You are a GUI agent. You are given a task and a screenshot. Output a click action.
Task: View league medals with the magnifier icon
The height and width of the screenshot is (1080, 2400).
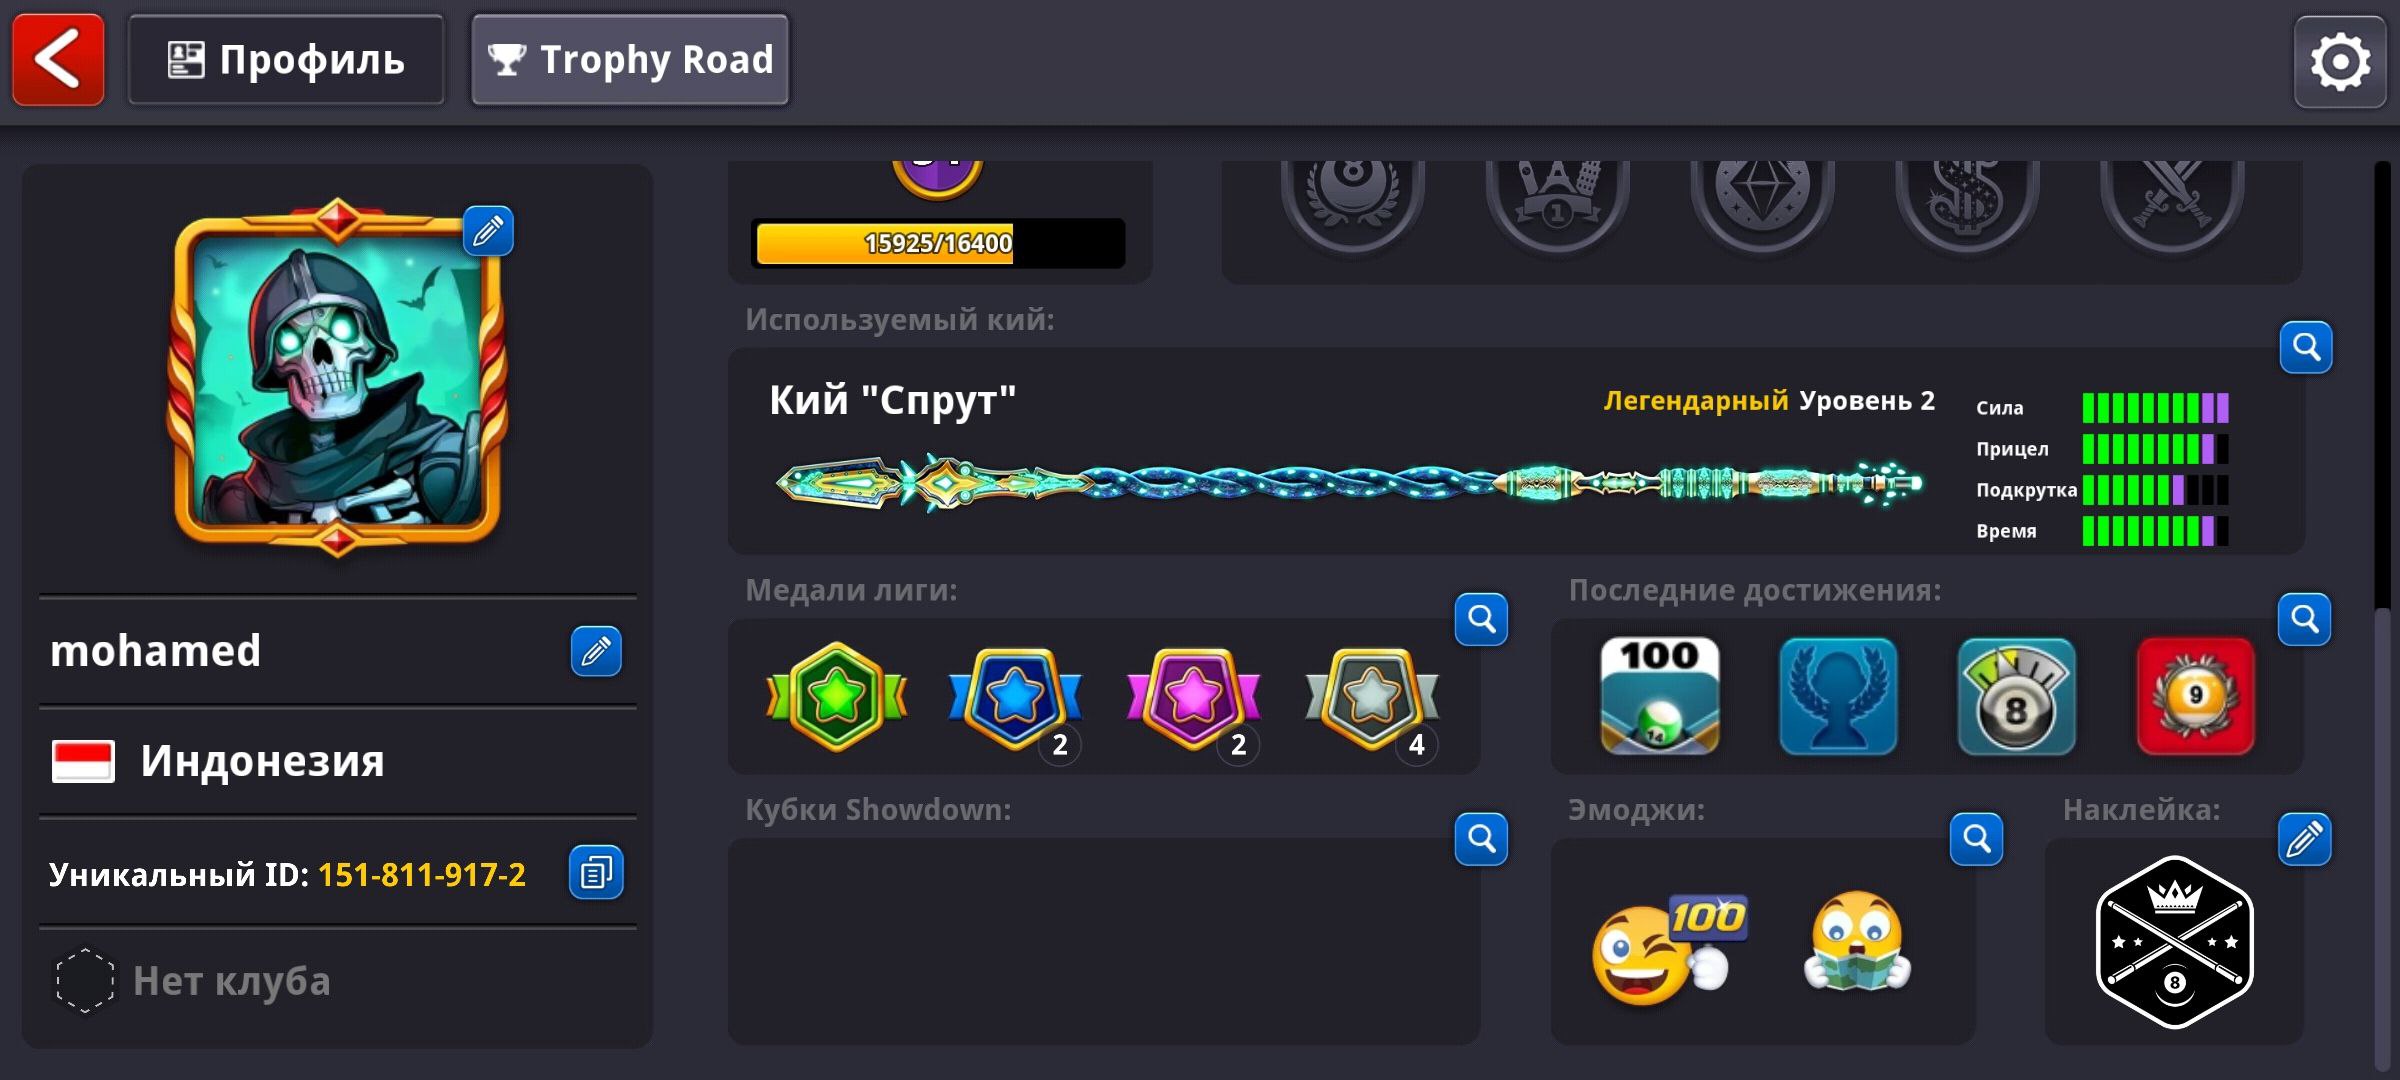pyautogui.click(x=1481, y=619)
